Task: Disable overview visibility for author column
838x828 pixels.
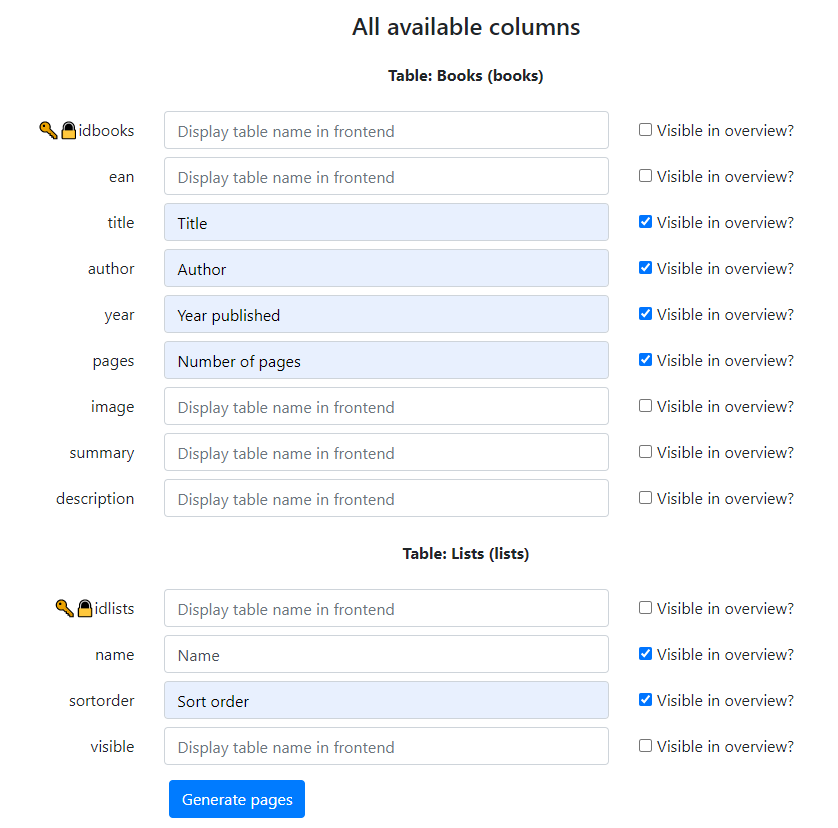Action: pyautogui.click(x=645, y=268)
